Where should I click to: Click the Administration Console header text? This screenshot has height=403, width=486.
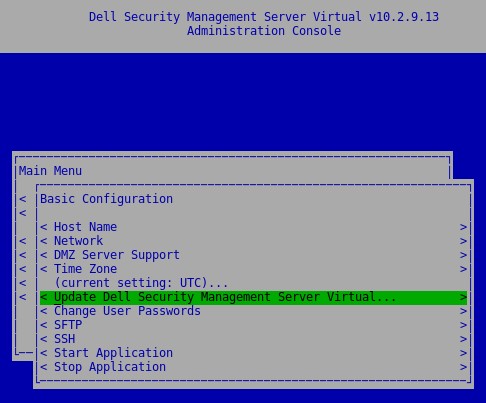point(264,31)
